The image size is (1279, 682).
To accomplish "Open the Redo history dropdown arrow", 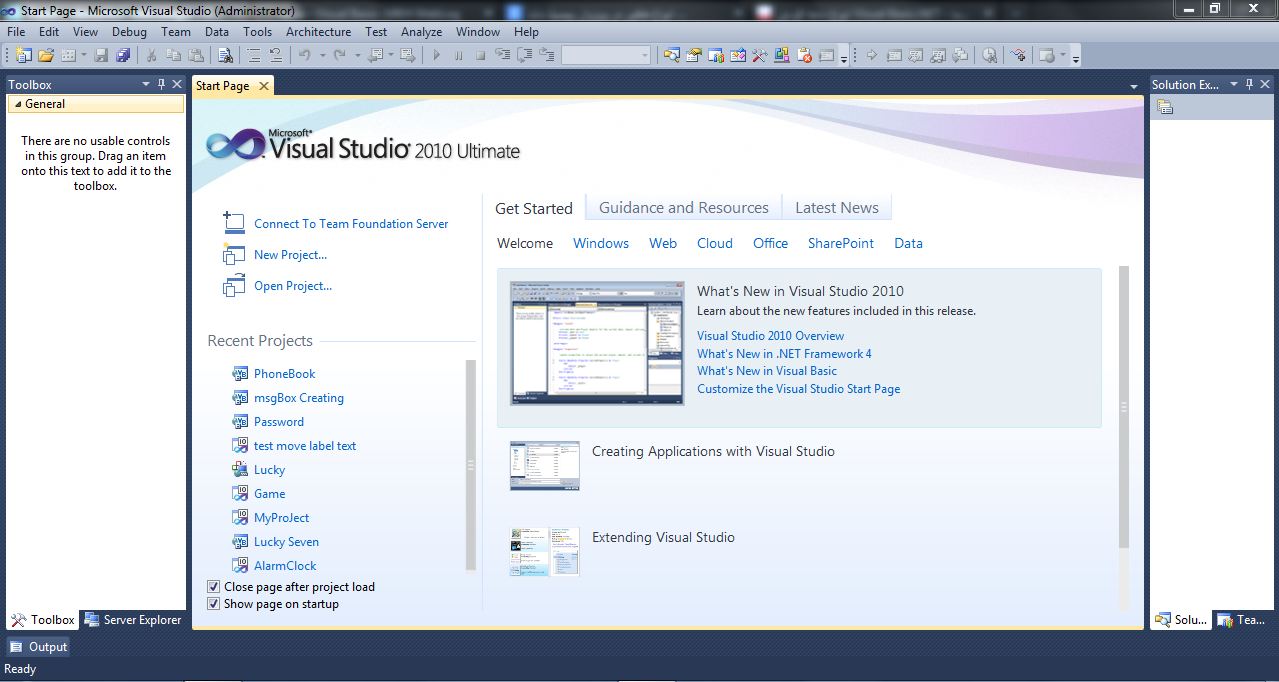I will click(x=357, y=55).
